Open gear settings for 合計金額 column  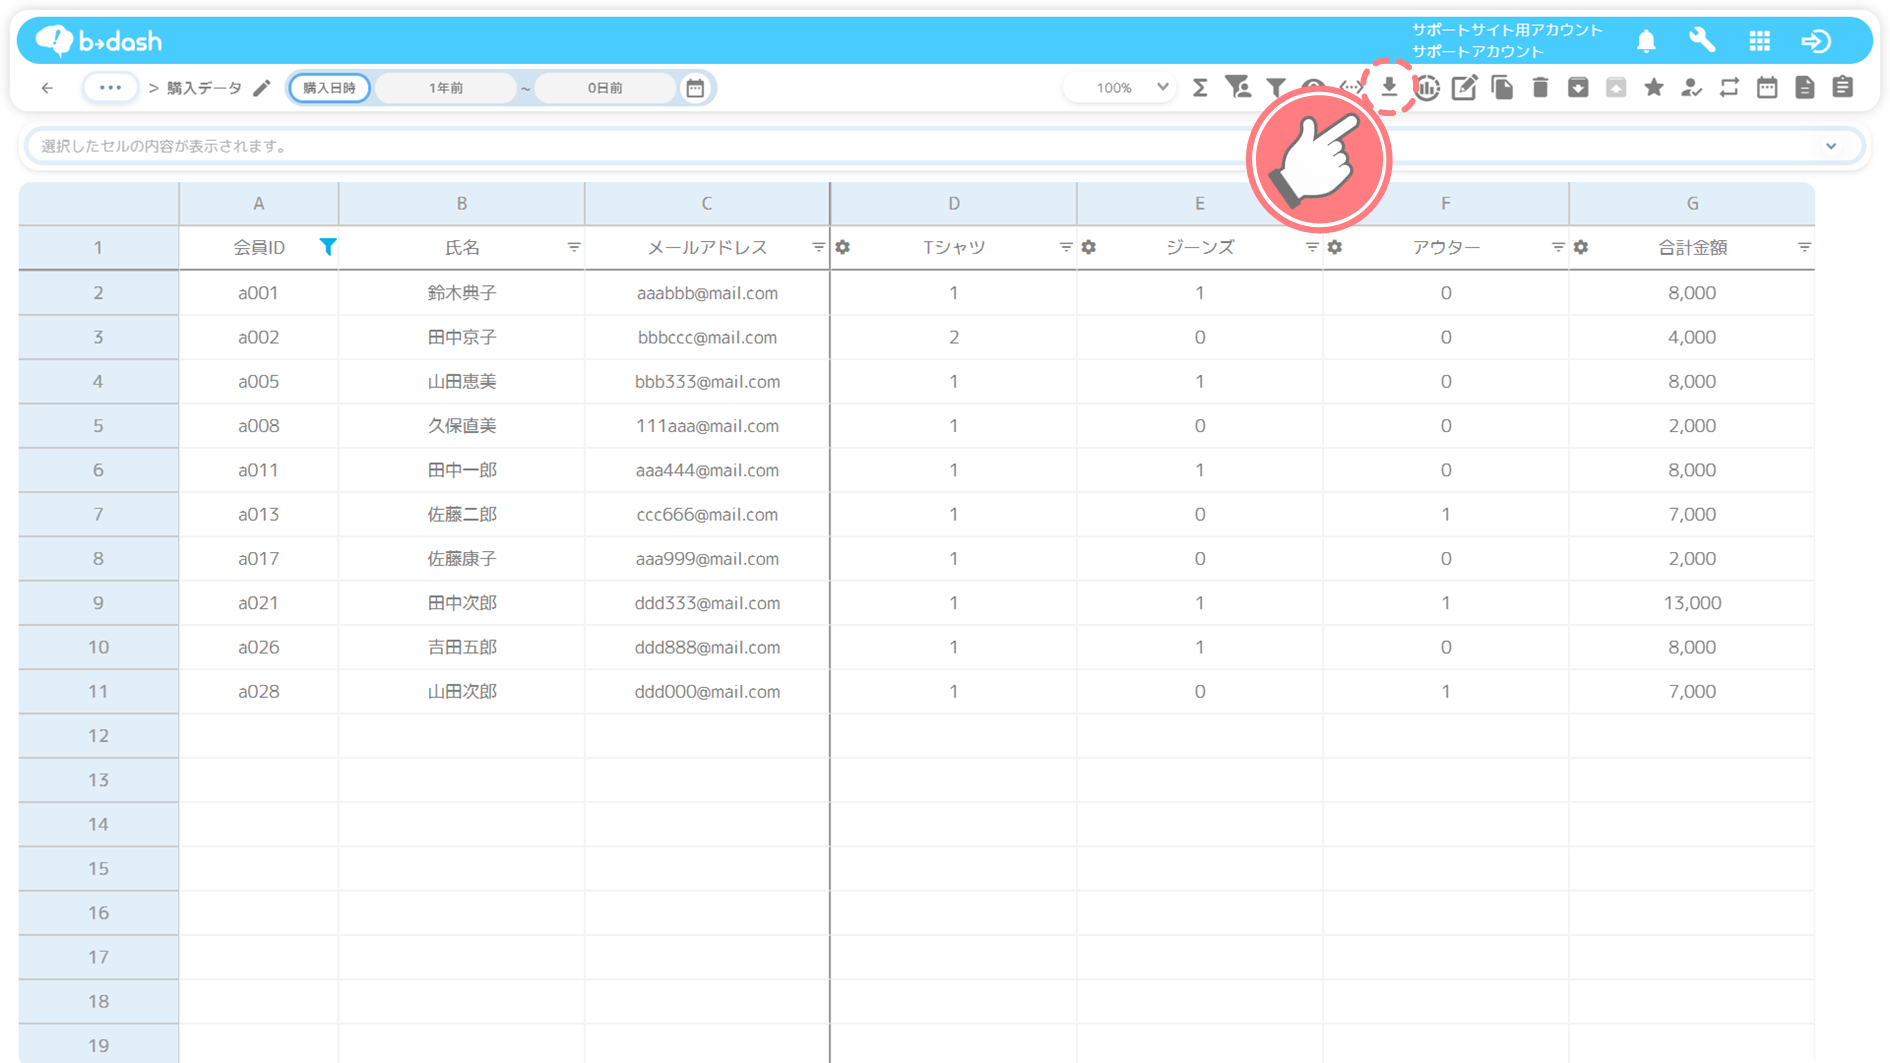click(x=1581, y=247)
